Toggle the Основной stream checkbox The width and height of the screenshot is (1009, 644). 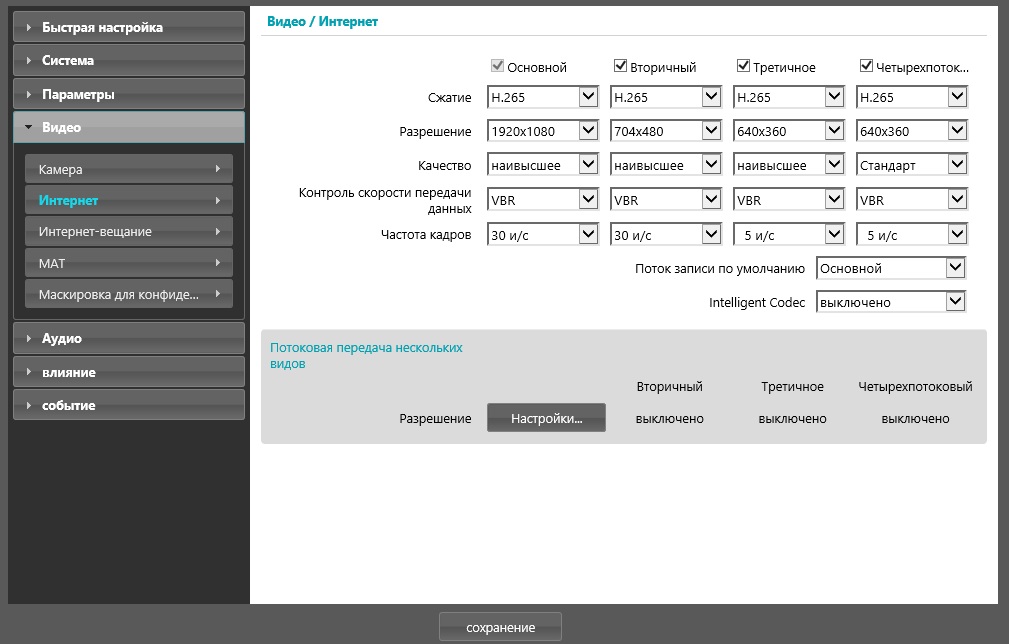click(497, 66)
